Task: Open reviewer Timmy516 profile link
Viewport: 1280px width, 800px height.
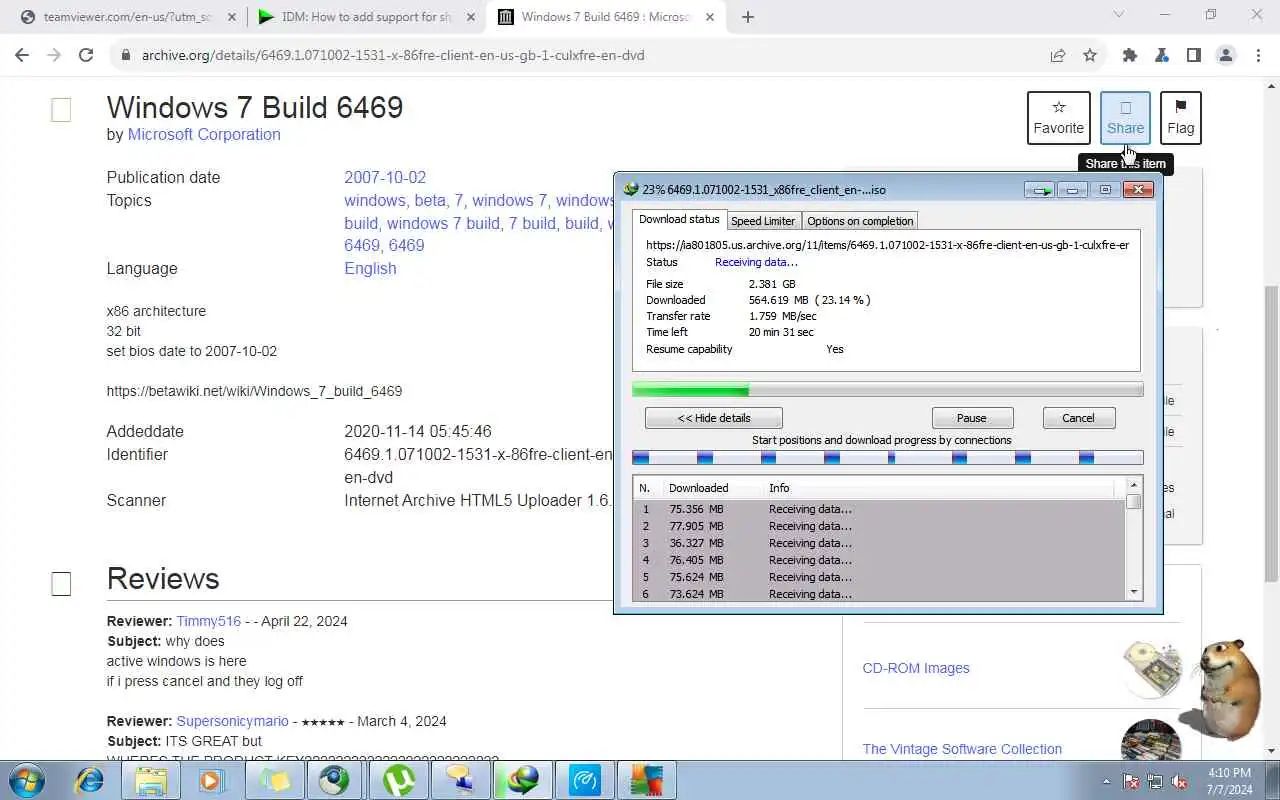Action: (209, 621)
